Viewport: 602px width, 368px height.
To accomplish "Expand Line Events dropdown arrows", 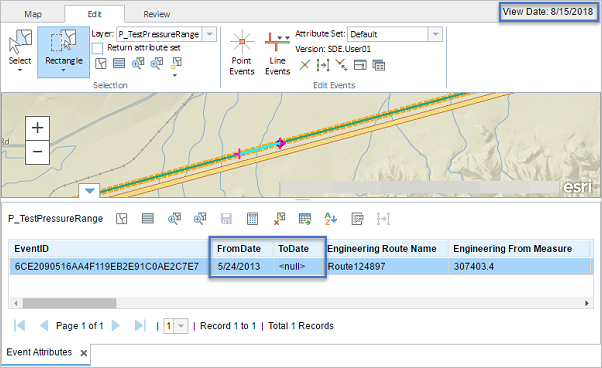I will 284,37.
